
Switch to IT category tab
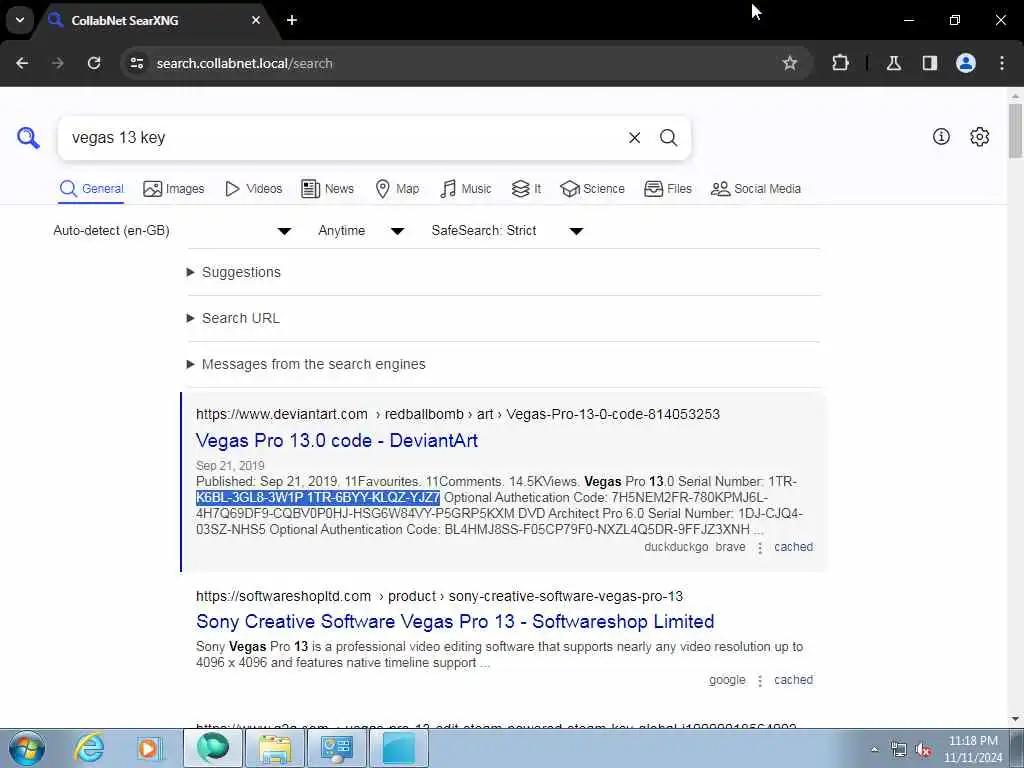pyautogui.click(x=526, y=189)
